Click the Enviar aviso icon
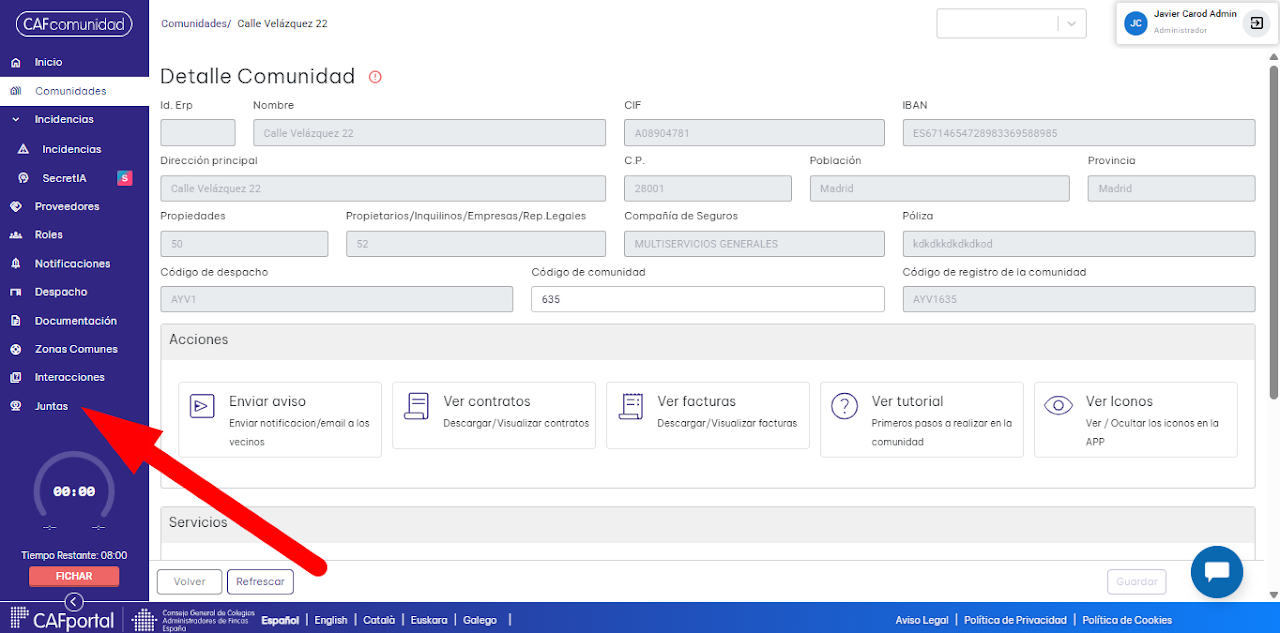Image resolution: width=1280 pixels, height=633 pixels. coord(203,405)
